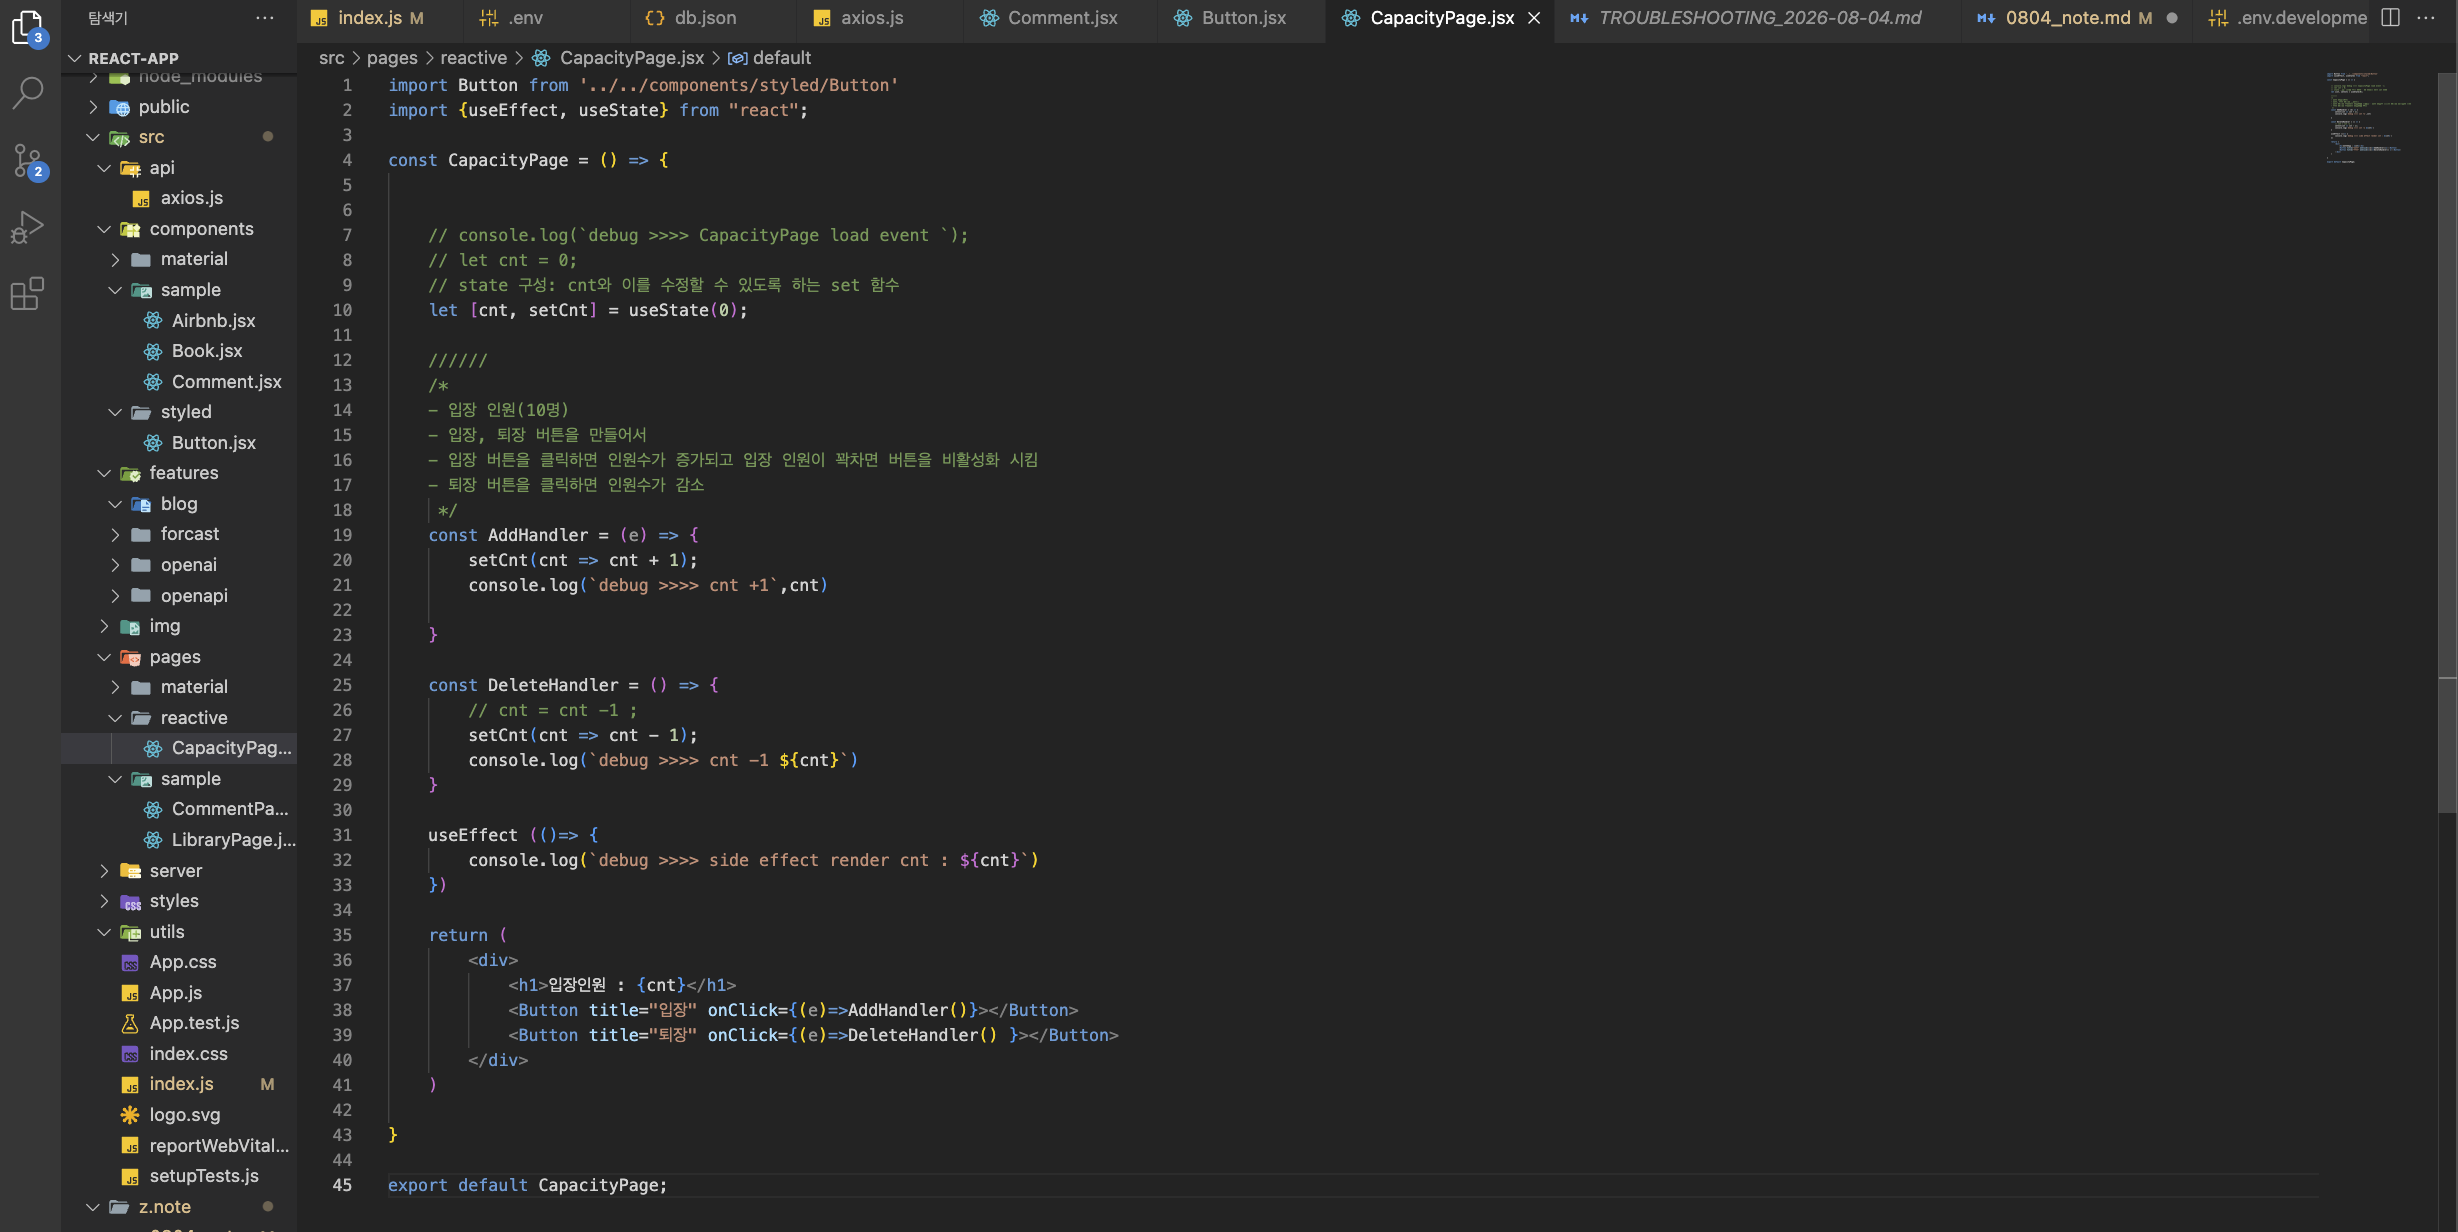Switch to the Comment.jsx tab
2458x1232 pixels.
[x=1060, y=18]
